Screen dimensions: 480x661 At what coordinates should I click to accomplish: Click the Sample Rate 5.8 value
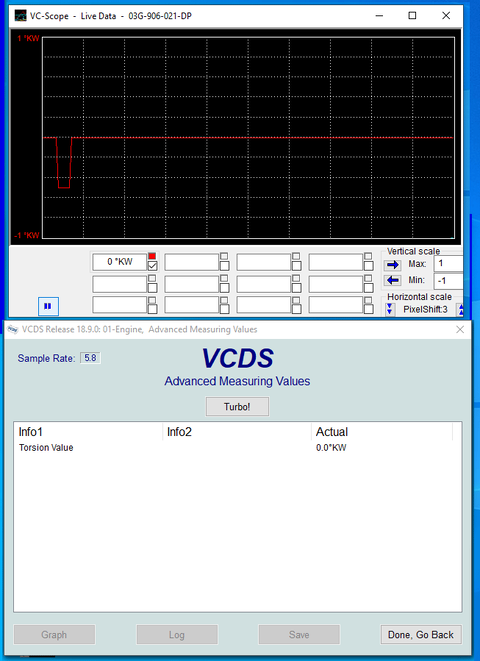91,358
